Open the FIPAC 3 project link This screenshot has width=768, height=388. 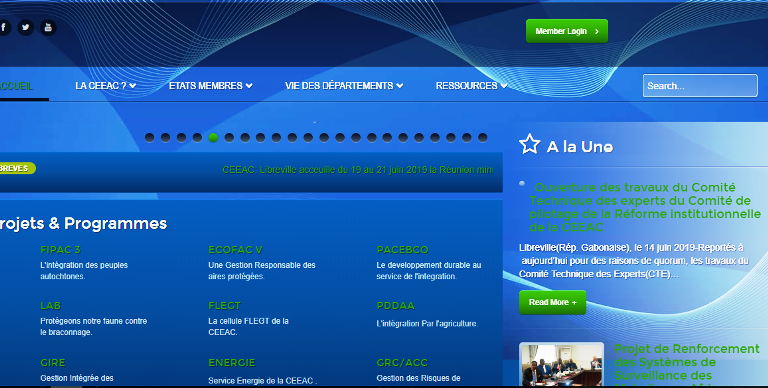(x=60, y=250)
